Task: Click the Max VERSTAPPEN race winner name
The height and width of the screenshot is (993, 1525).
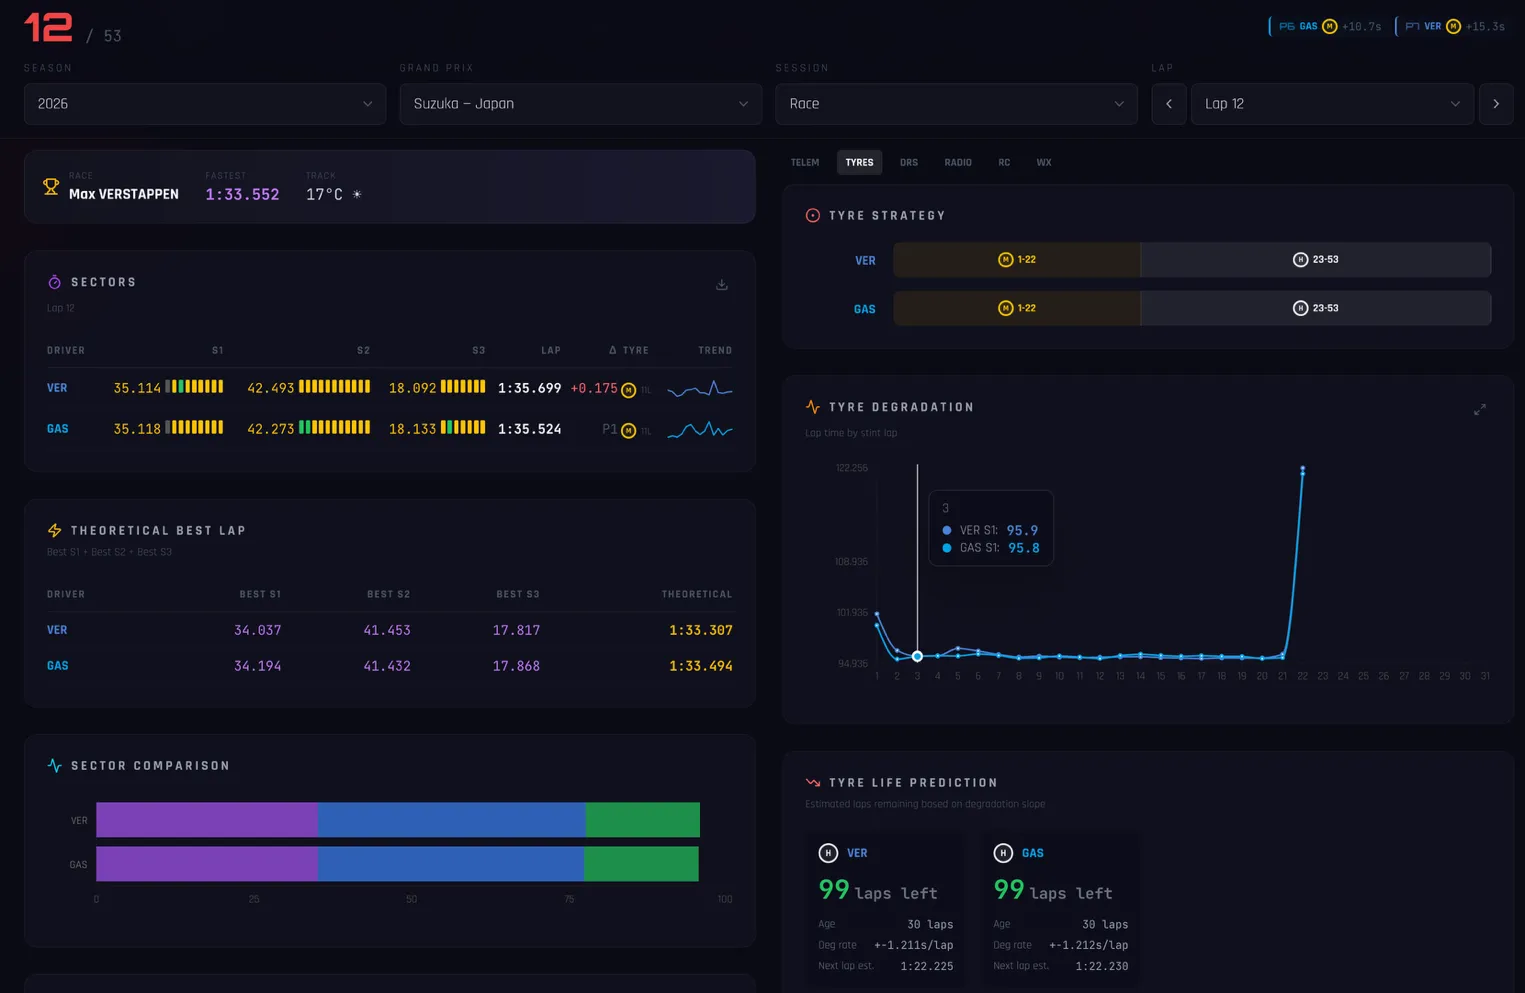Action: coord(124,194)
